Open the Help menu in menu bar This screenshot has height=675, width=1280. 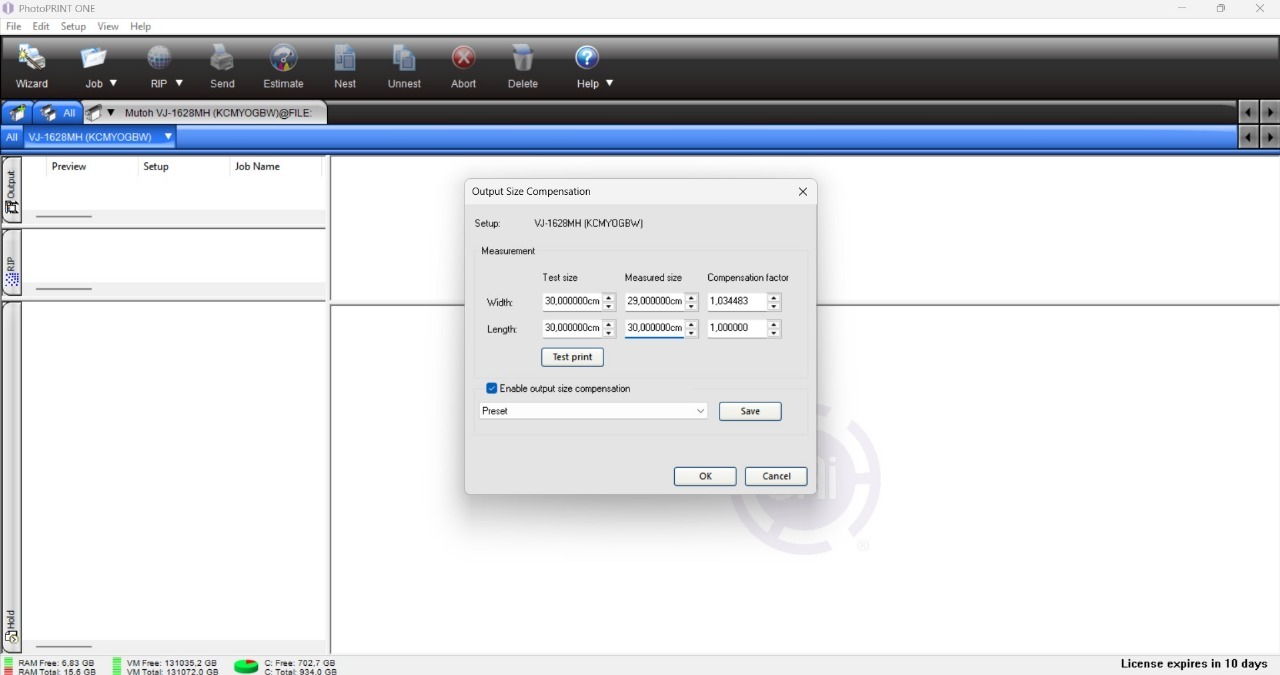click(x=141, y=26)
